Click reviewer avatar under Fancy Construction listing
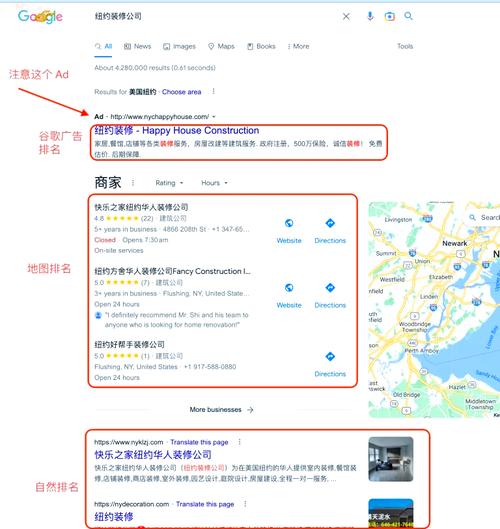 click(x=98, y=315)
